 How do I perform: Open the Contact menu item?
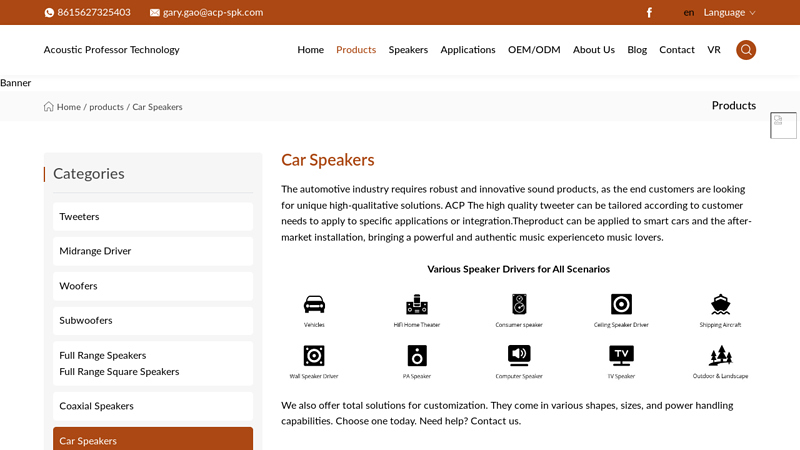click(677, 49)
